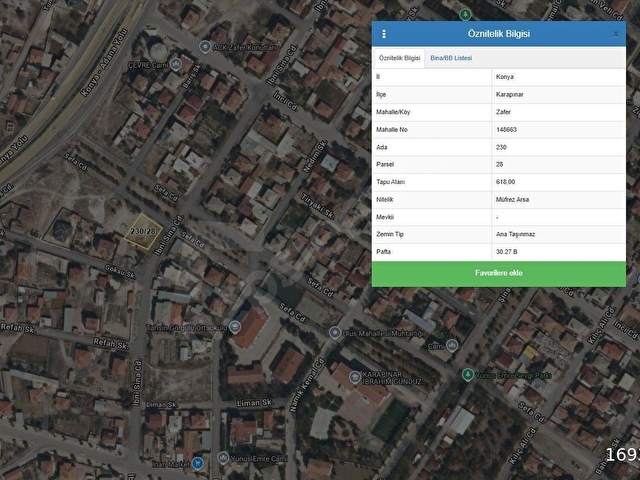Click the Pafta value 30.27.B
The height and width of the screenshot is (480, 640).
pos(507,252)
